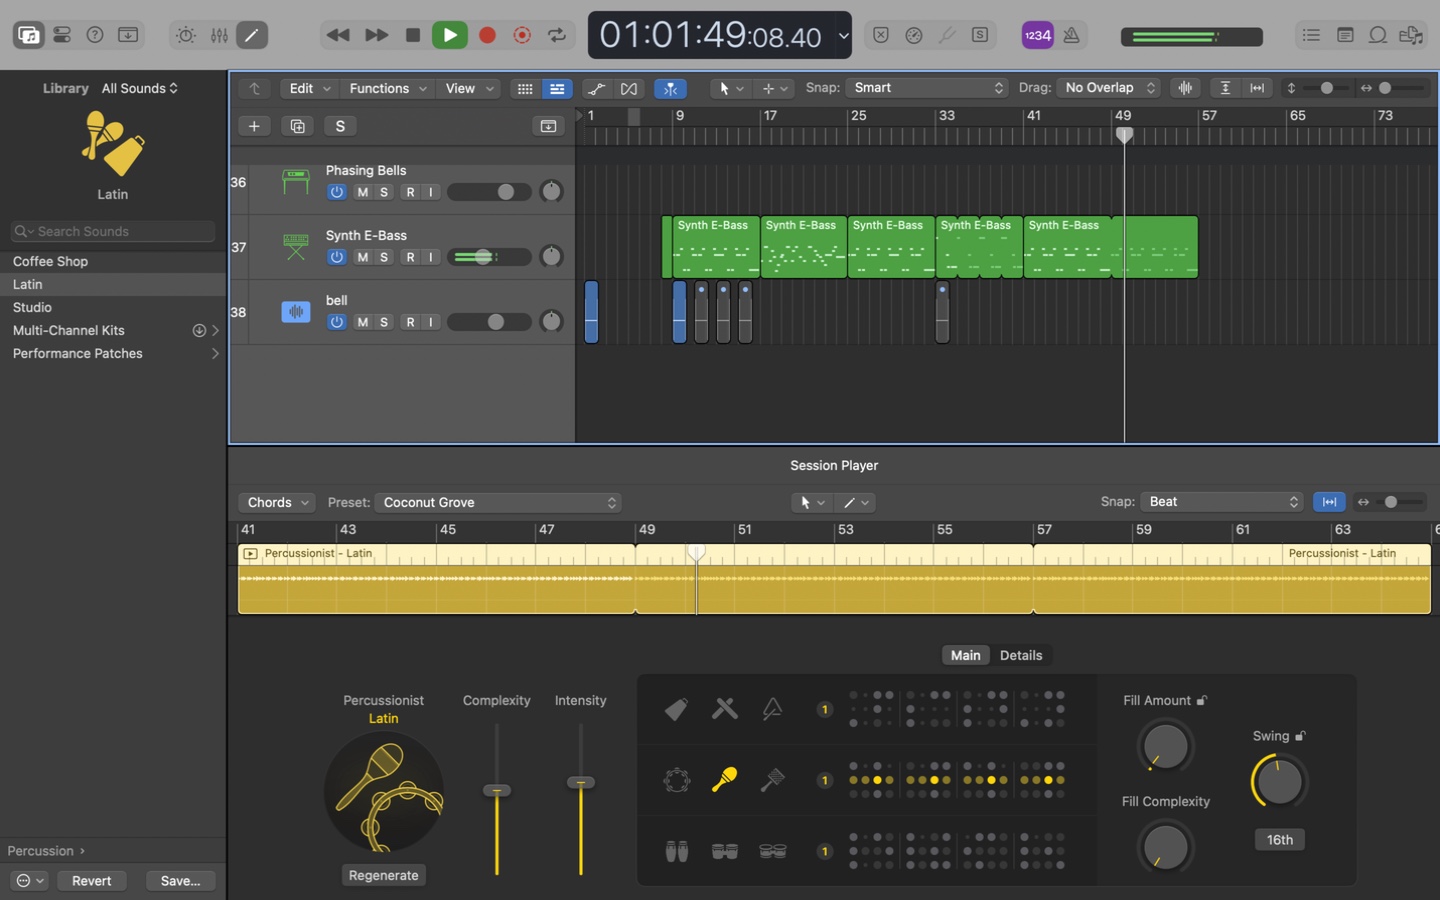Open the Mixer from the control bar
The width and height of the screenshot is (1440, 900).
pyautogui.click(x=219, y=35)
